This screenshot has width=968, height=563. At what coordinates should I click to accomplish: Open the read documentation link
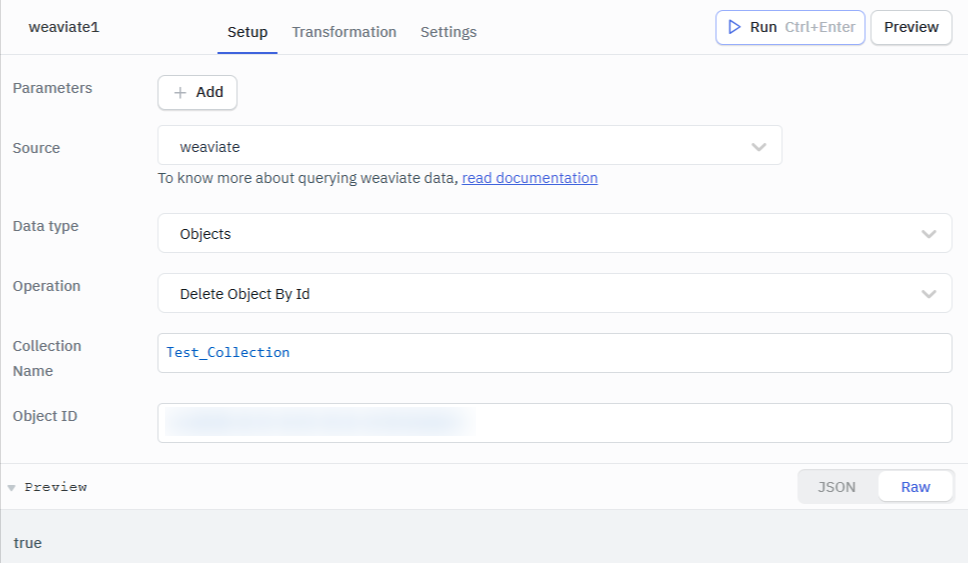(x=530, y=178)
